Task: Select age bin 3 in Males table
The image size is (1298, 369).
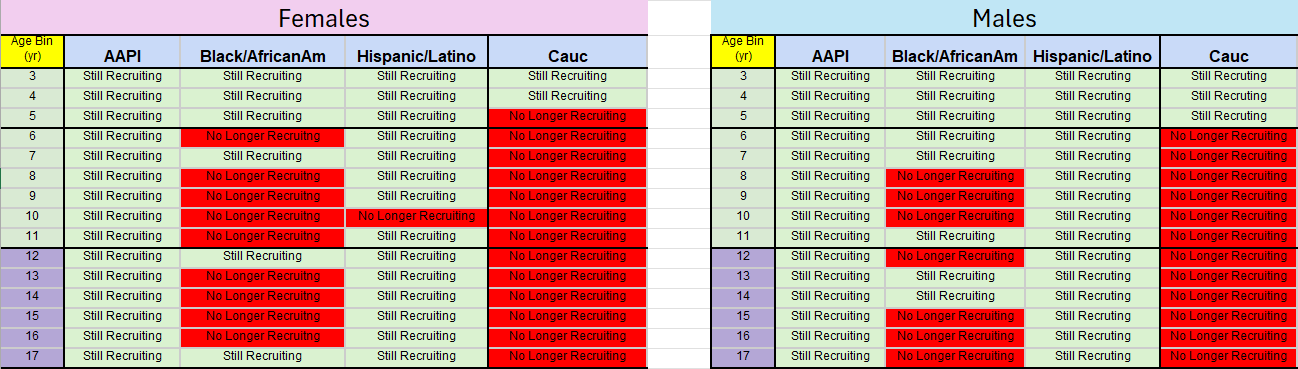Action: click(x=743, y=77)
